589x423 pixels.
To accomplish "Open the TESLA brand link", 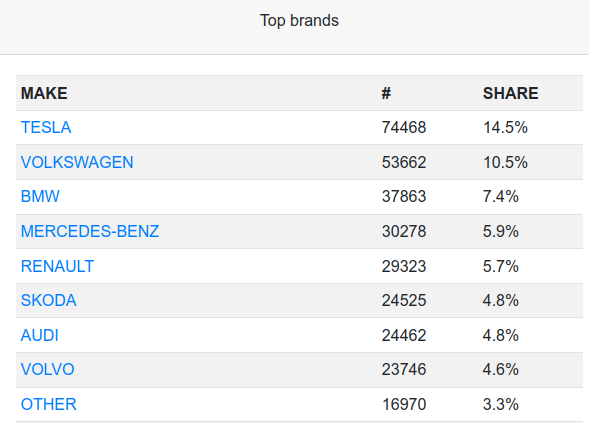I will click(x=46, y=127).
